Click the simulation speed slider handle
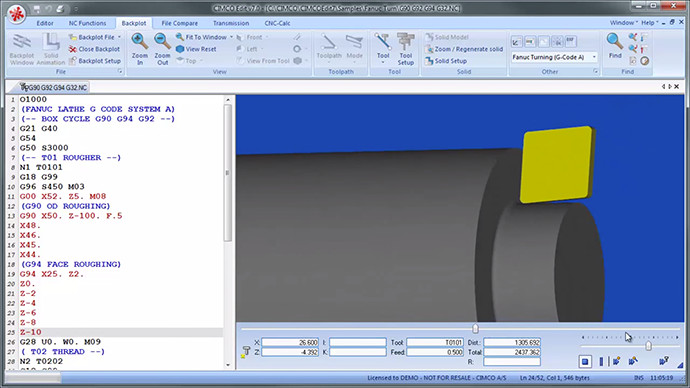 (648, 346)
